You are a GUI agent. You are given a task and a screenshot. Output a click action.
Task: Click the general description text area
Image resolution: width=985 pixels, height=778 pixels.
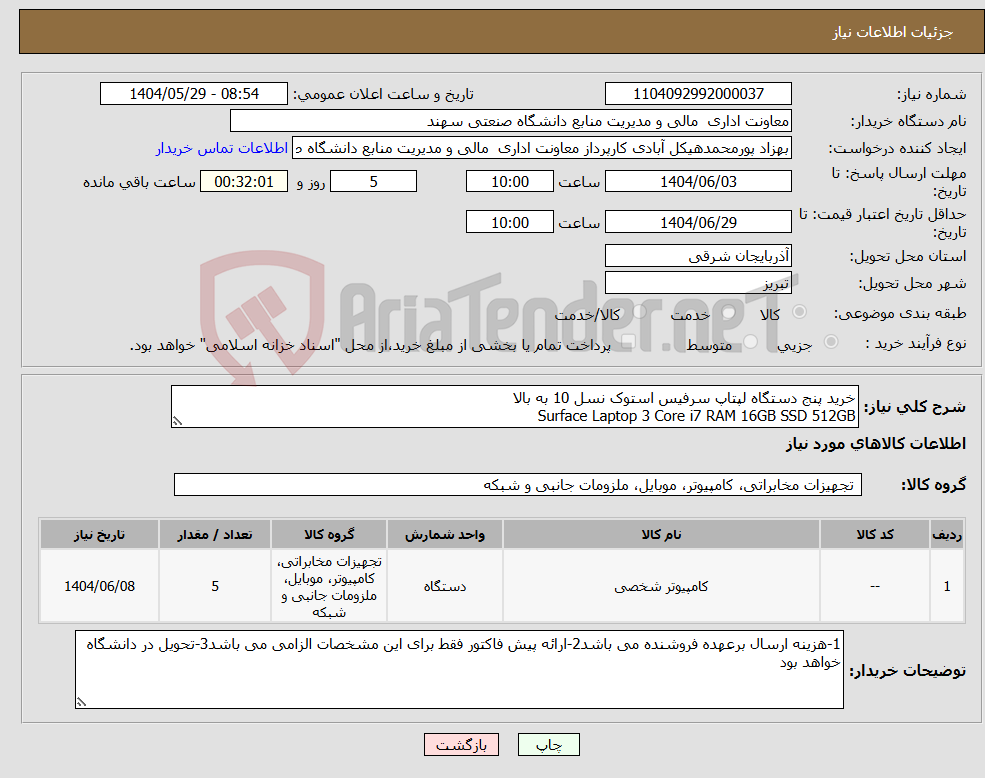click(x=514, y=407)
